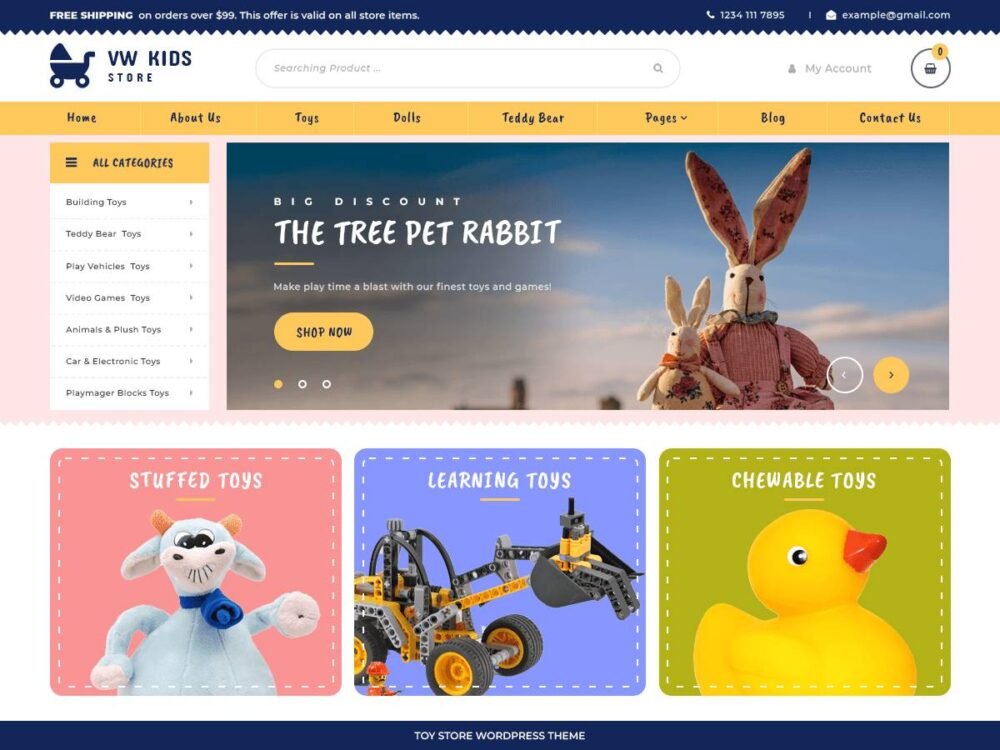Image resolution: width=1000 pixels, height=750 pixels.
Task: Click the phone icon in top bar
Action: point(710,15)
